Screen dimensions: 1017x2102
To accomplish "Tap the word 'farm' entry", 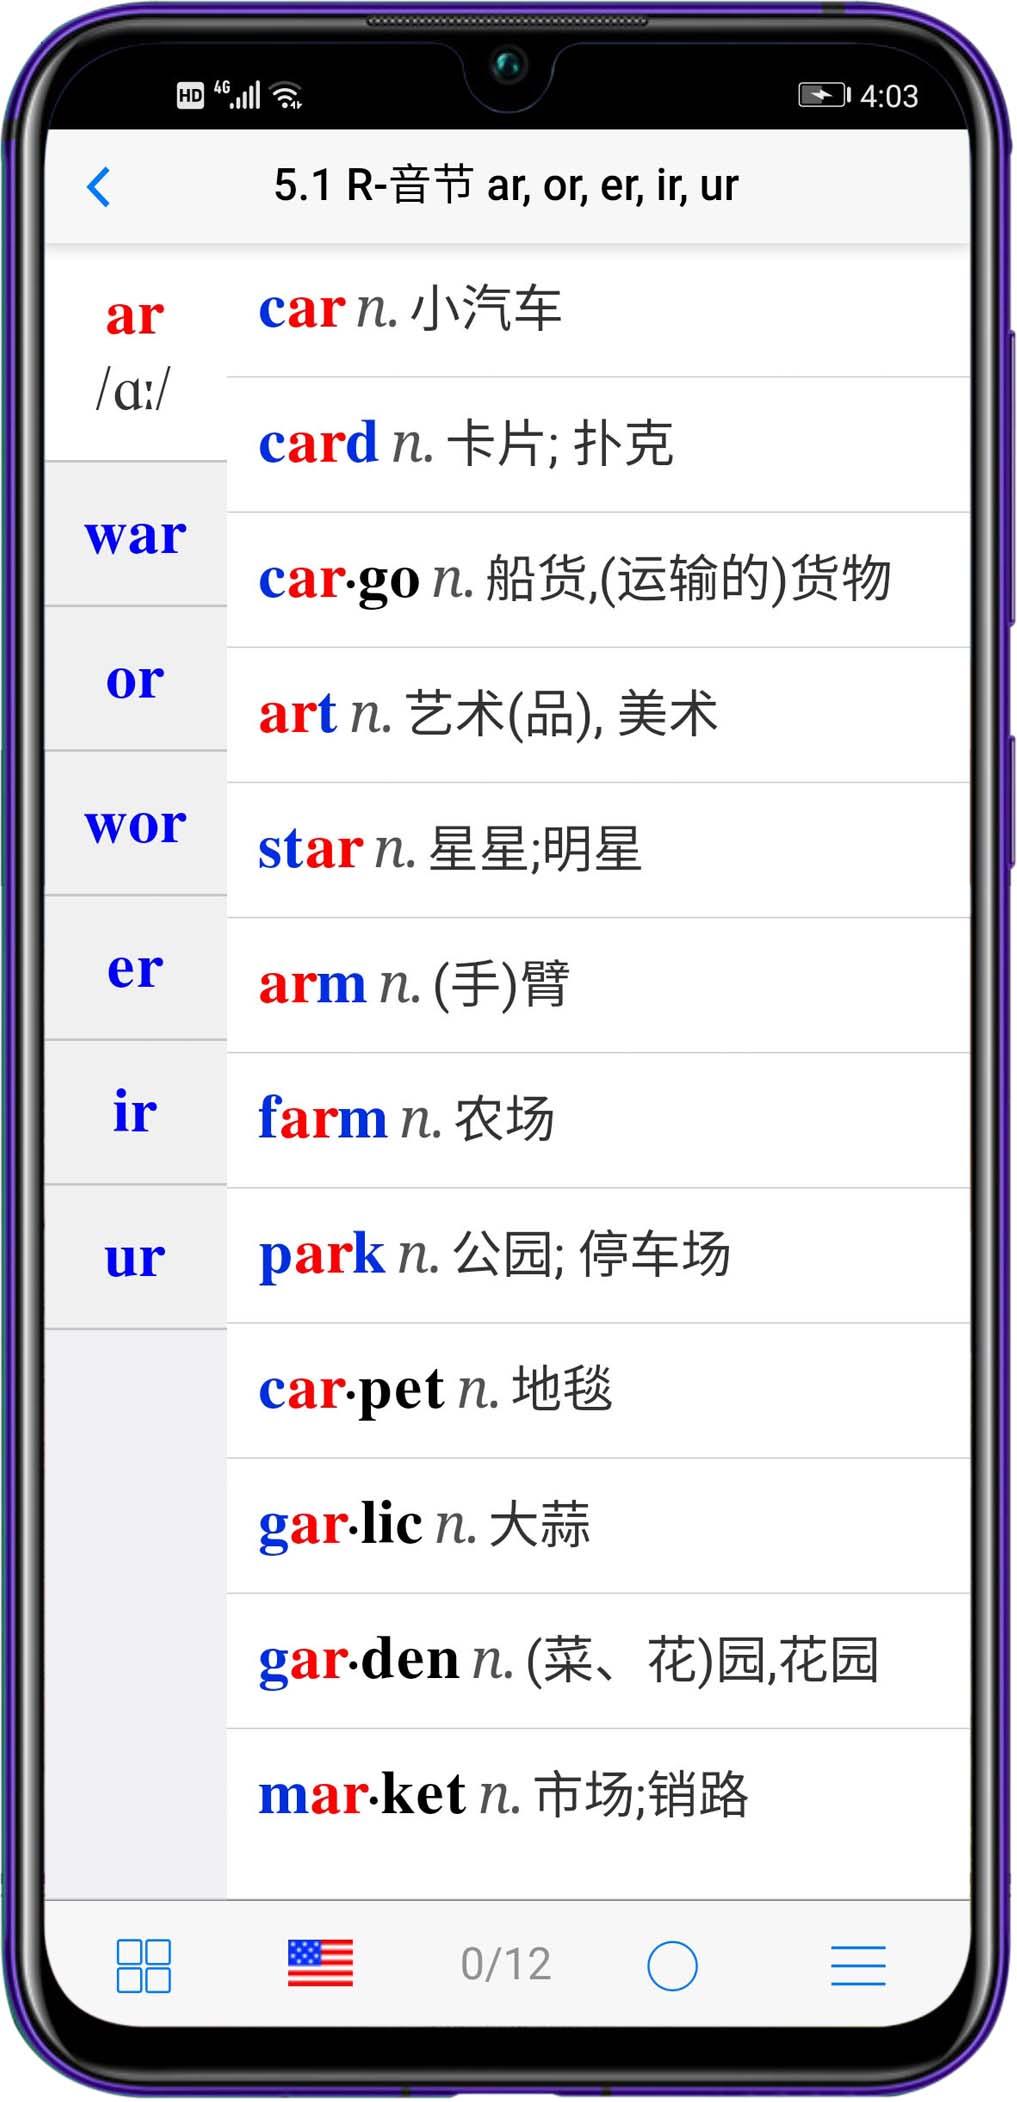I will pos(598,1119).
